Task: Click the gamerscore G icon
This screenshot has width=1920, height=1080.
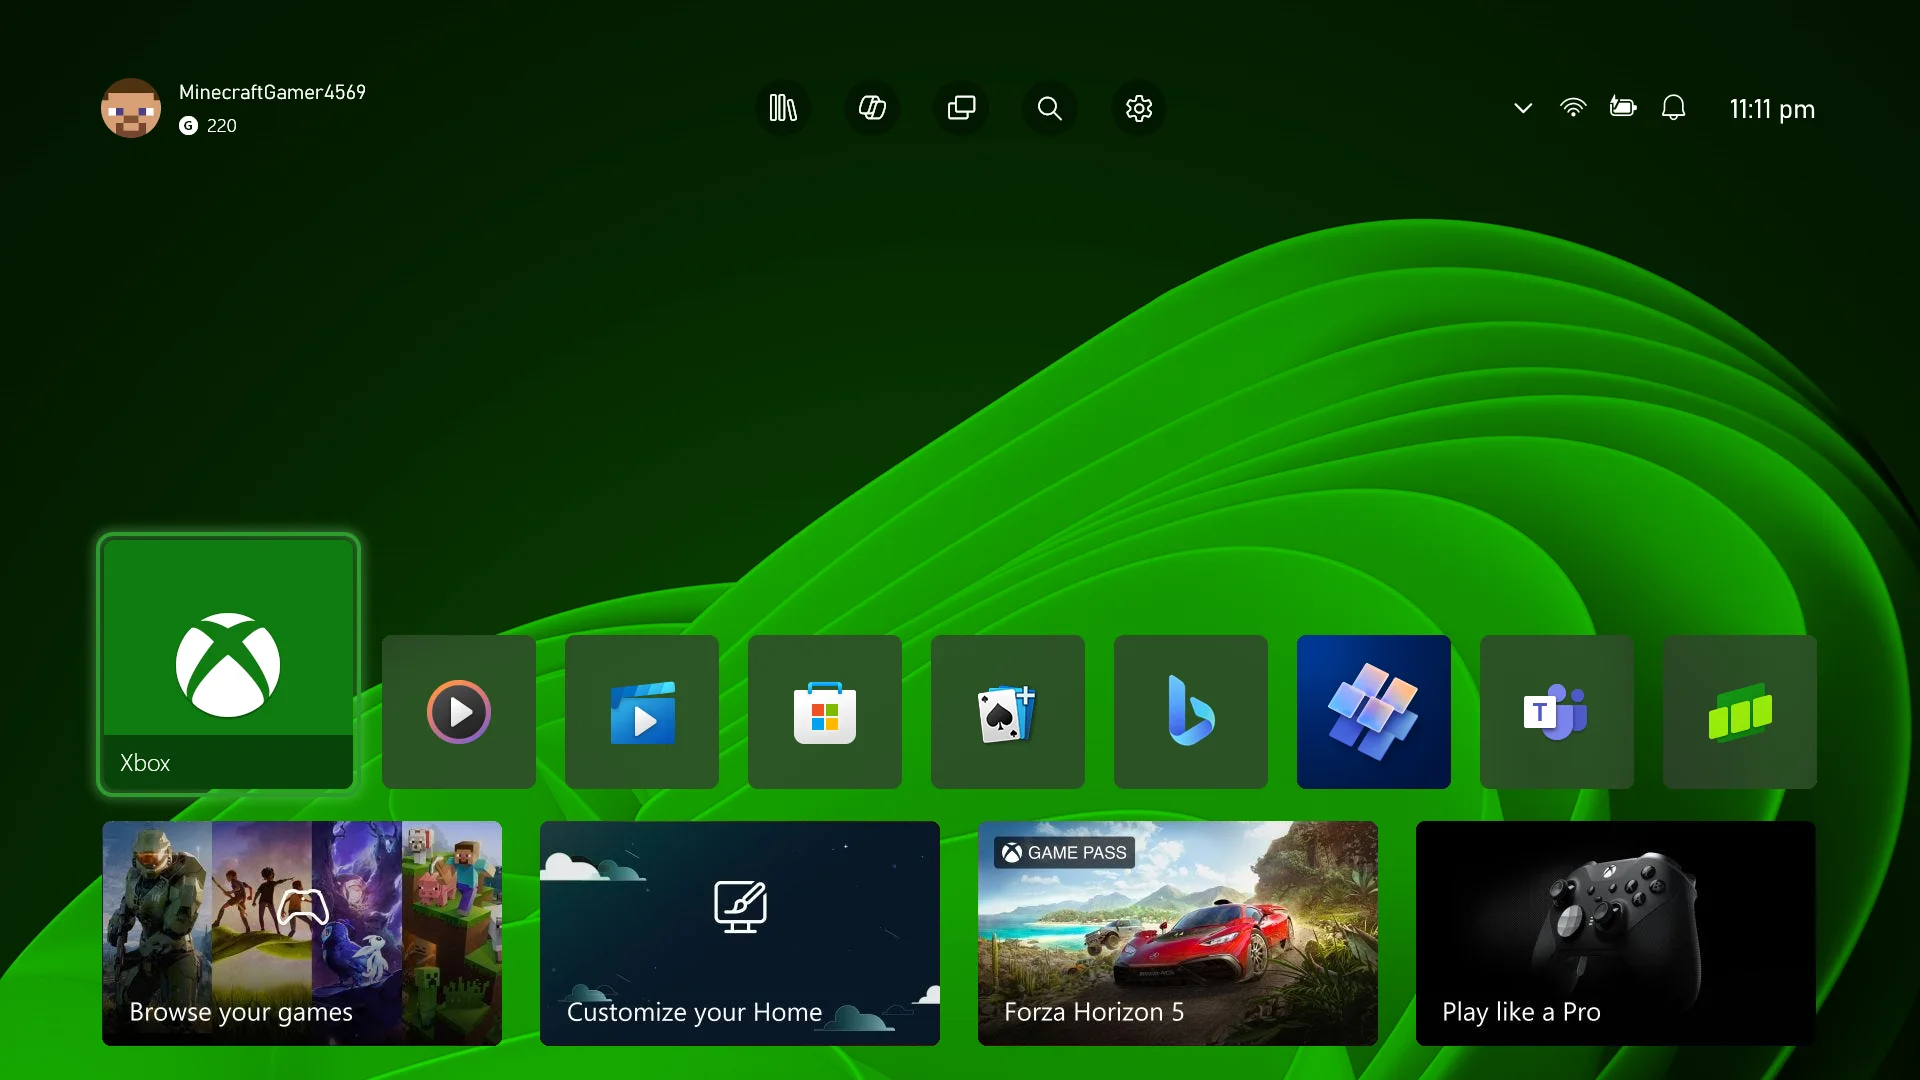Action: click(x=188, y=126)
